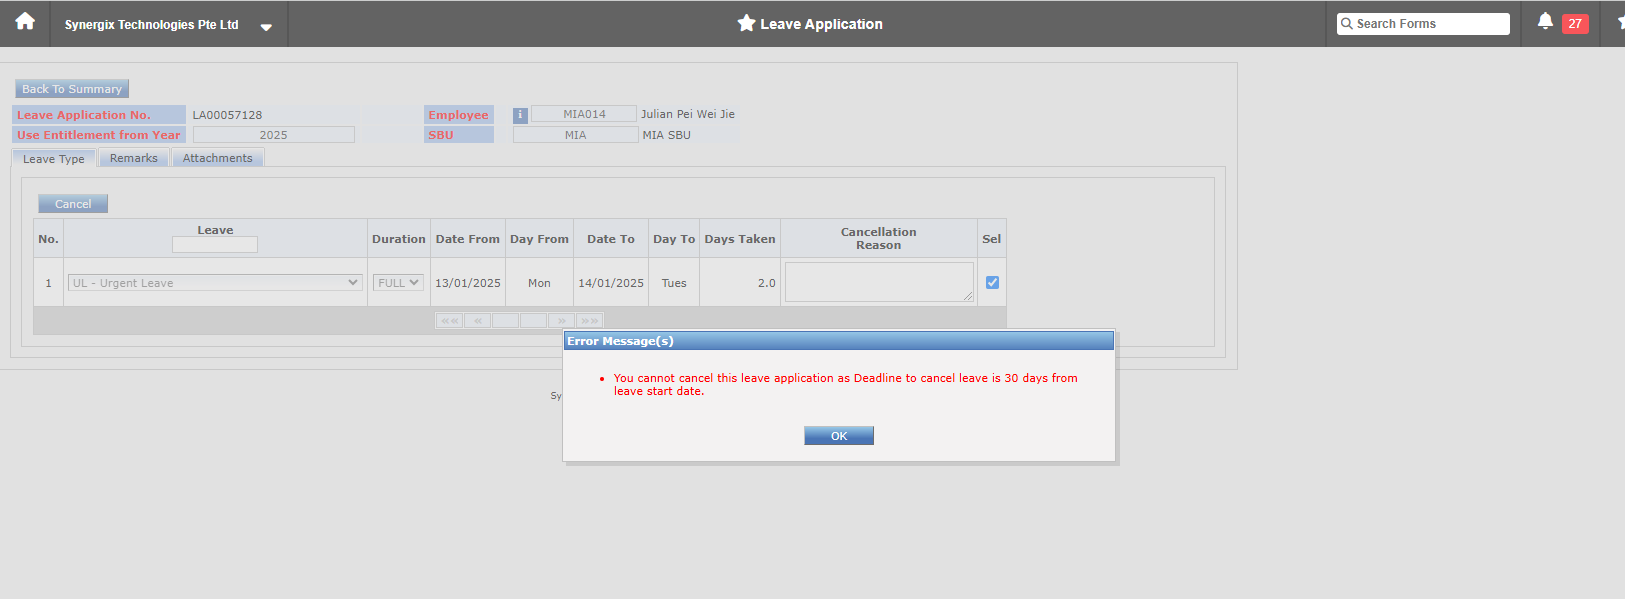The height and width of the screenshot is (599, 1625).
Task: Click the Leave column filter box
Action: tap(215, 244)
